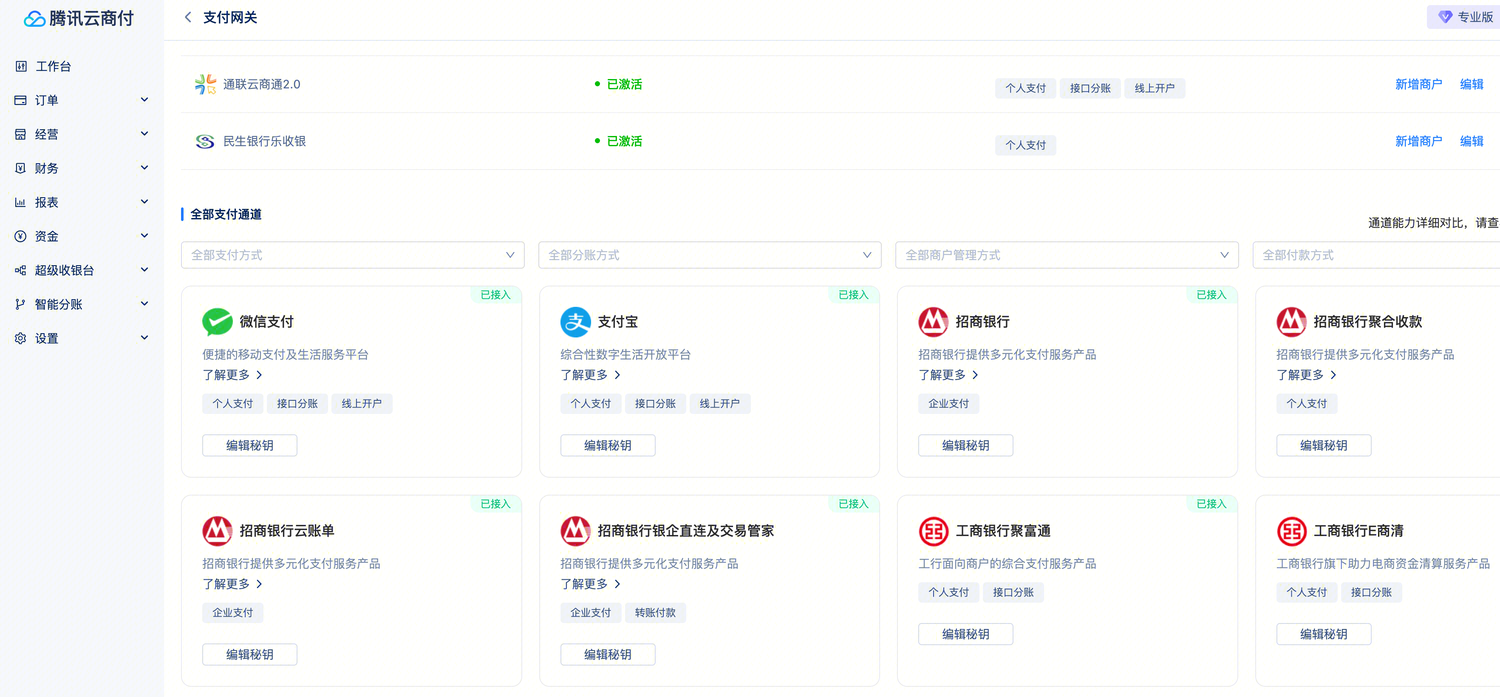This screenshot has width=1500, height=697.
Task: Select 财务 in the sidebar menu
Action: pos(22,168)
